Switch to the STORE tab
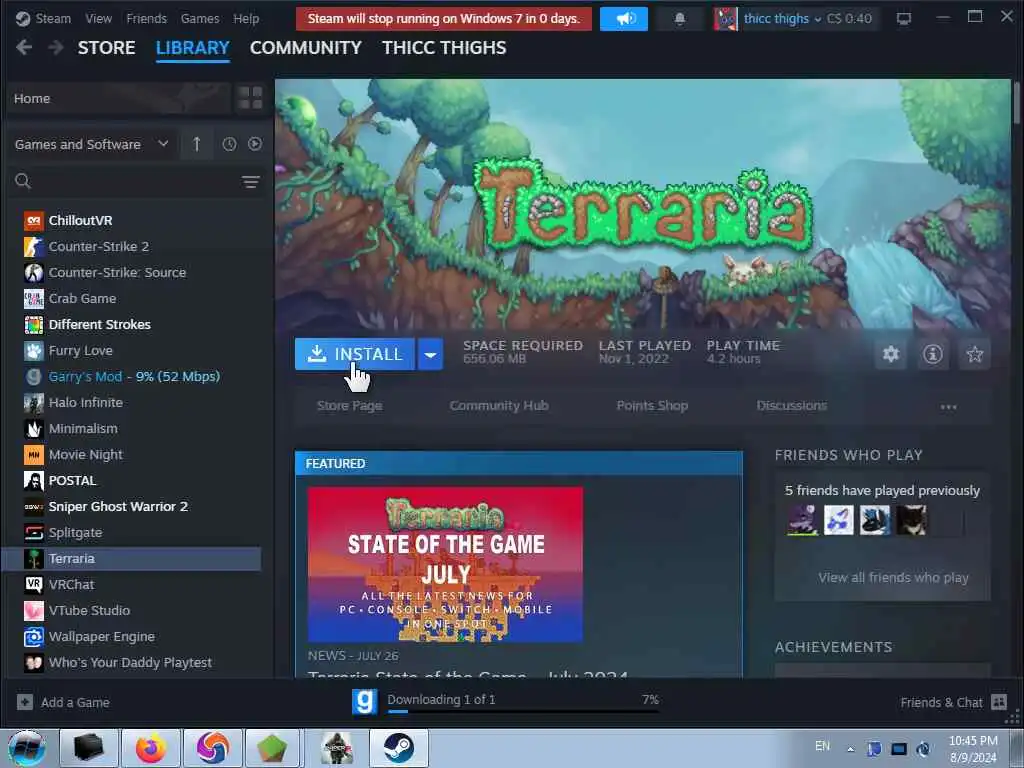This screenshot has height=768, width=1024. tap(106, 48)
